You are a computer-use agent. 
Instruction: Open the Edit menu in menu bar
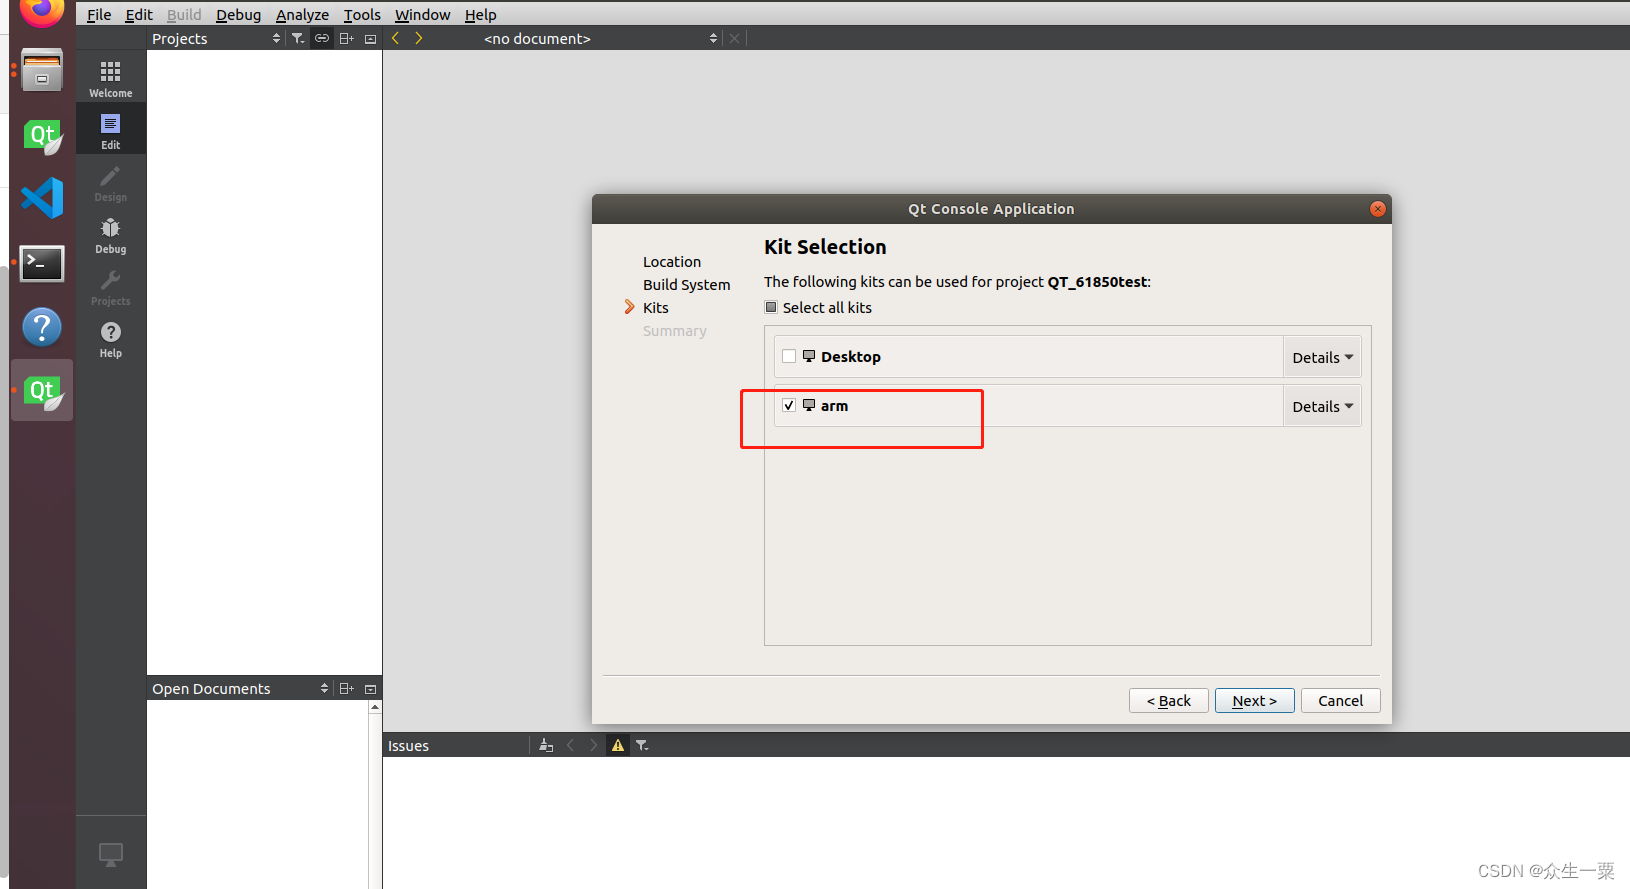(x=139, y=14)
